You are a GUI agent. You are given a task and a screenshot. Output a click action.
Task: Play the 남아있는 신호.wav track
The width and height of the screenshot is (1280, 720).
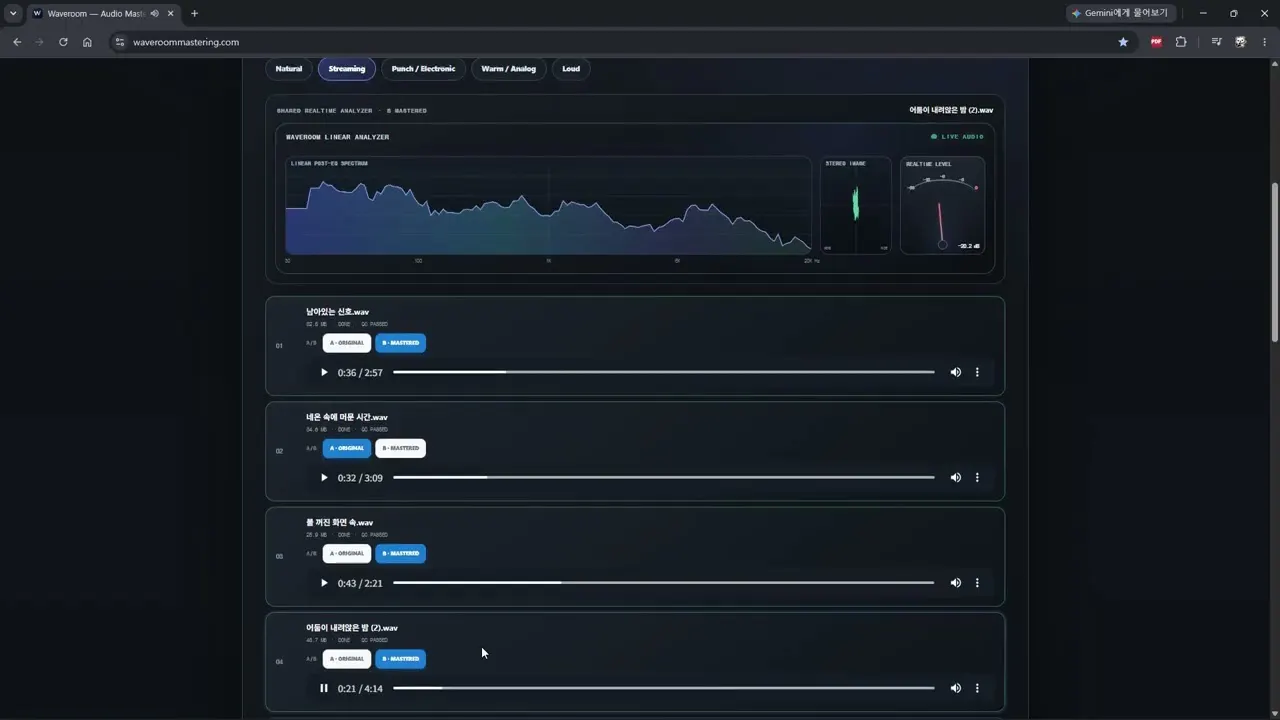pos(324,372)
